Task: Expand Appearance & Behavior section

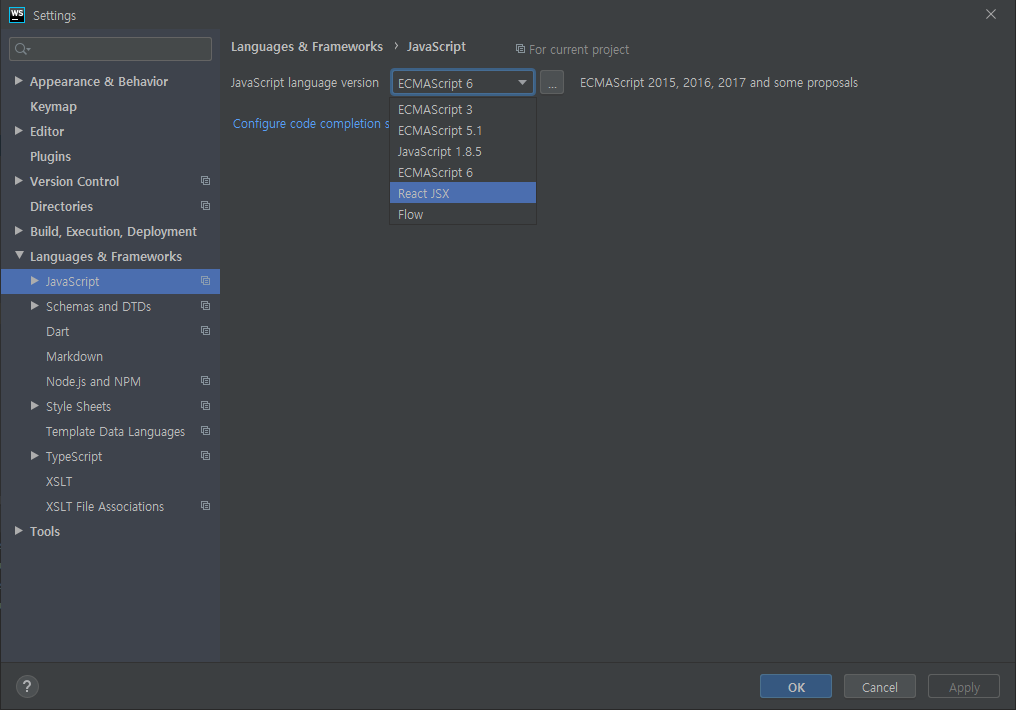Action: point(19,81)
